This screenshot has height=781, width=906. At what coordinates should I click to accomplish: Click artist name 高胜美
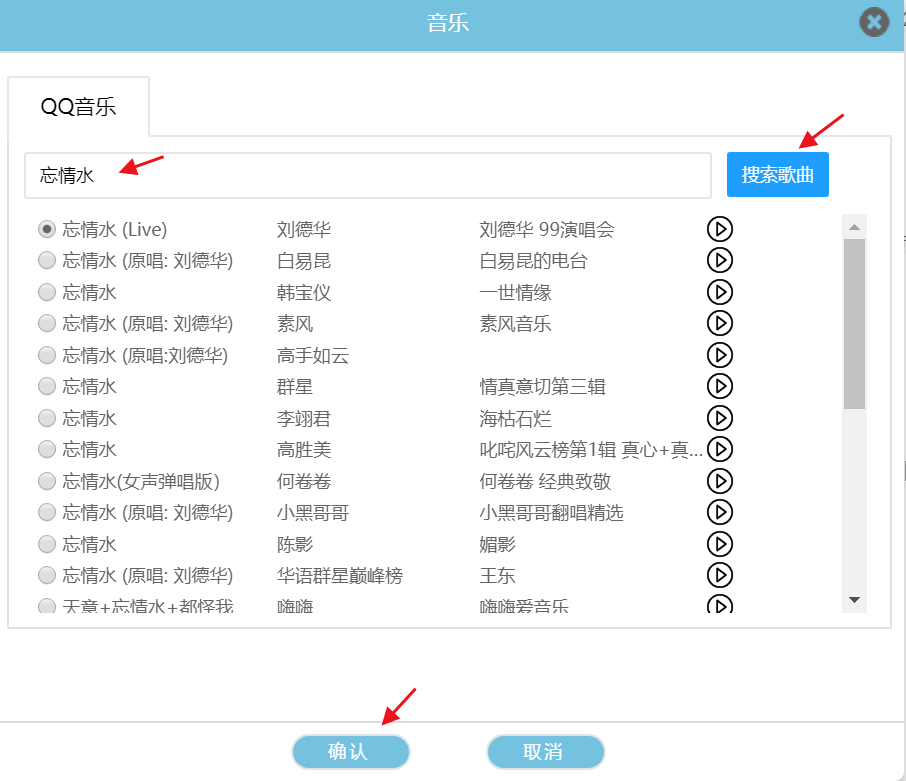[304, 449]
